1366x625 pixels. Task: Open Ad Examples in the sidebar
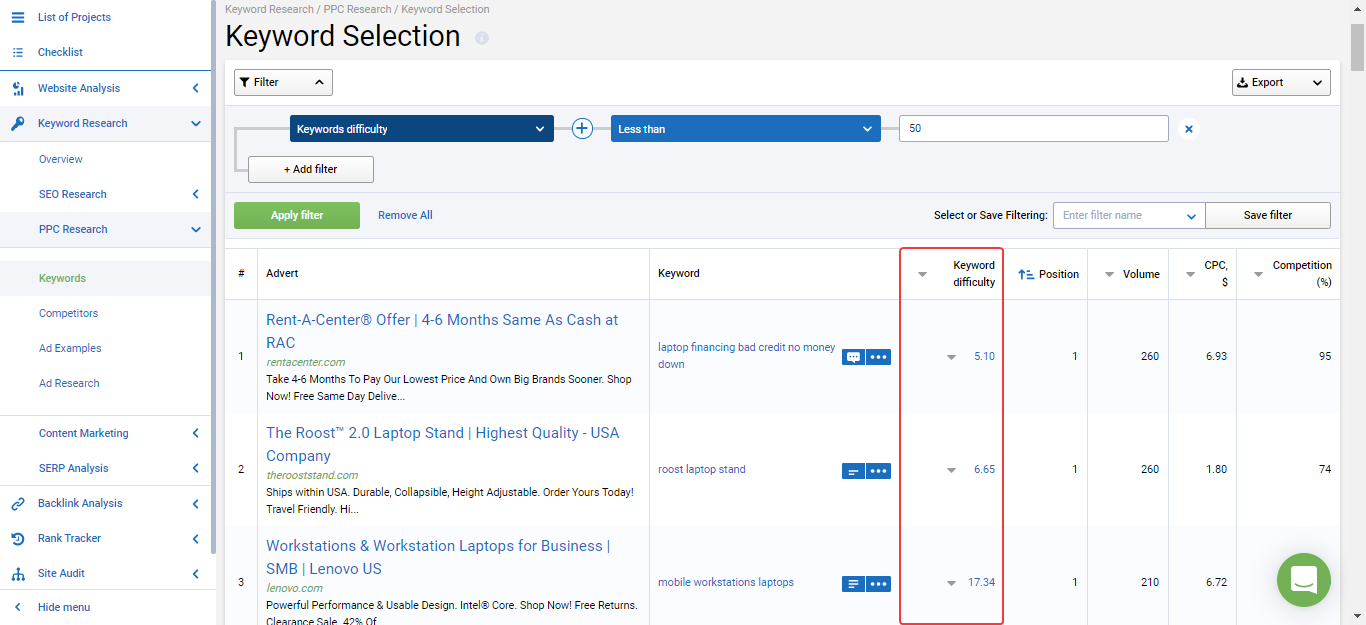70,348
